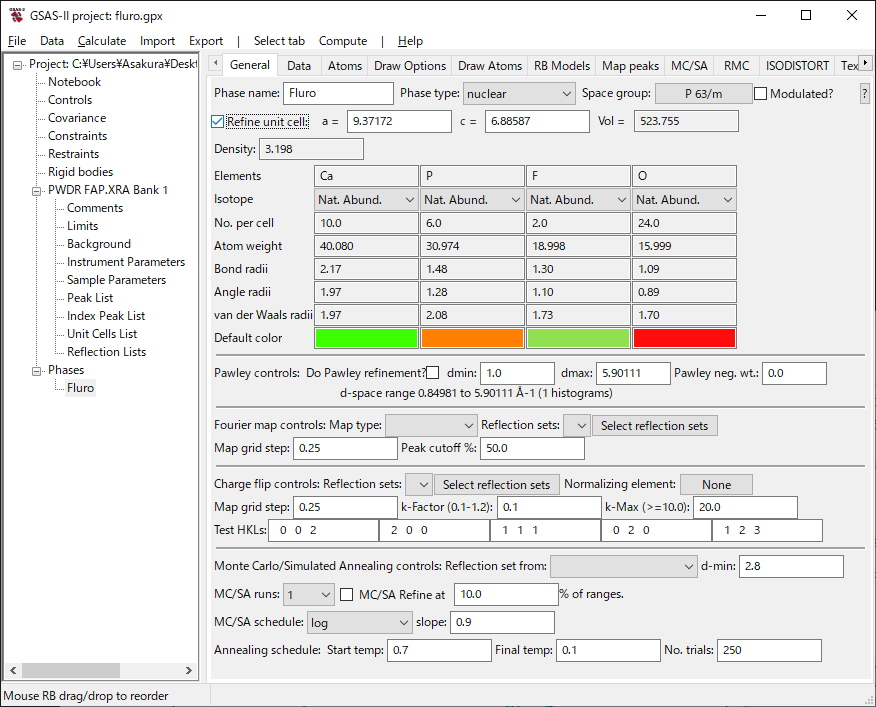This screenshot has height=707, width=876.
Task: Click the tab scroll right arrow
Action: (866, 65)
